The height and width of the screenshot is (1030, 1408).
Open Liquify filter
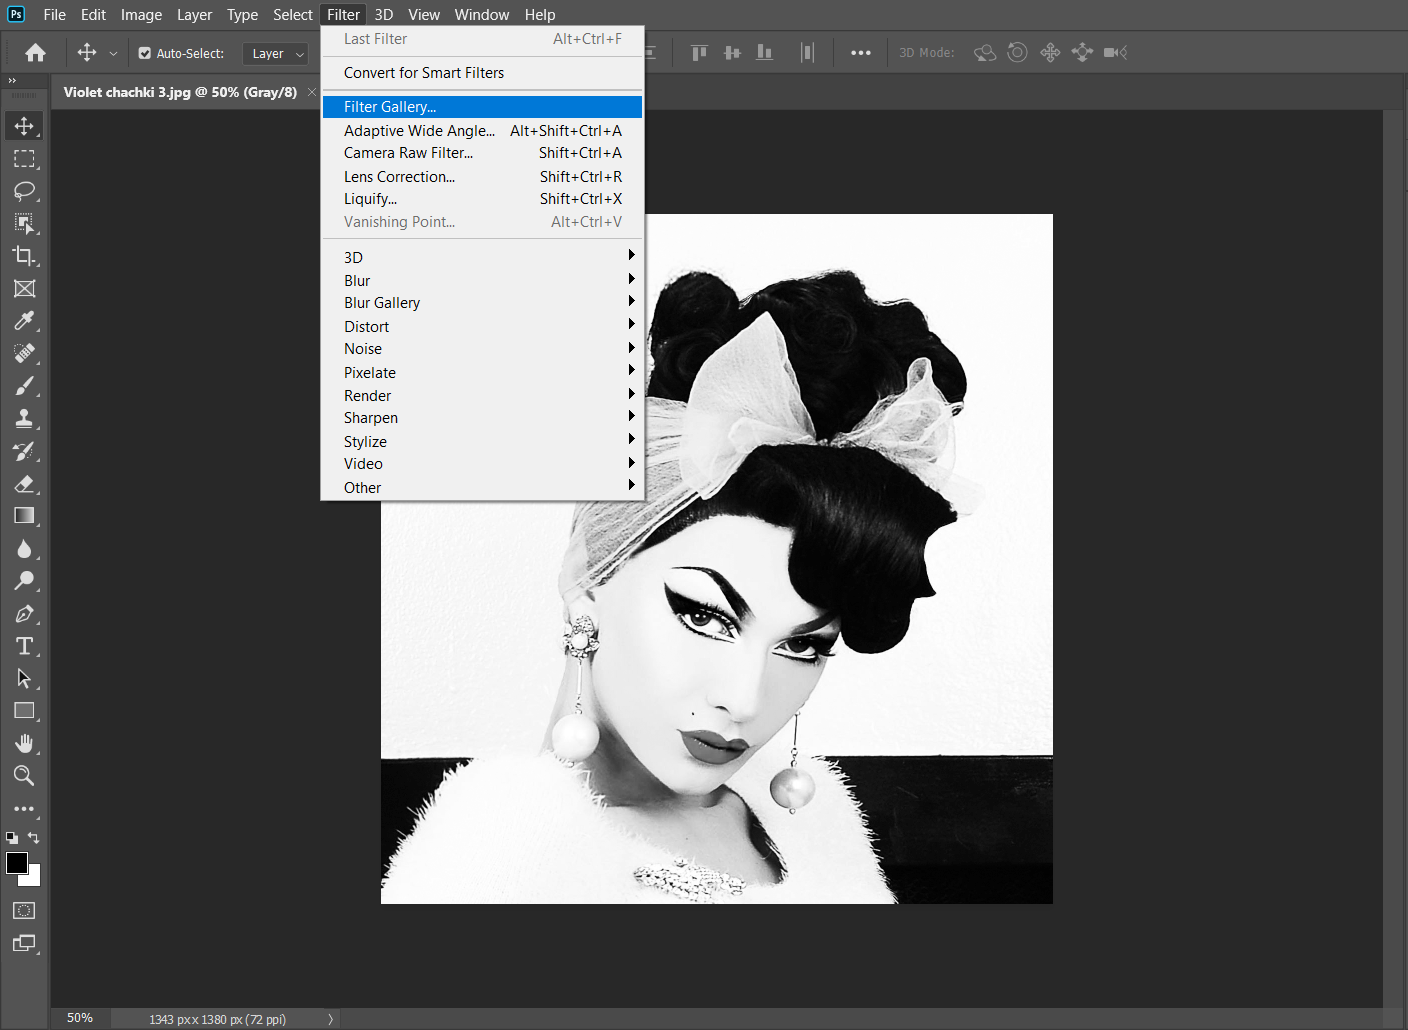coord(482,199)
